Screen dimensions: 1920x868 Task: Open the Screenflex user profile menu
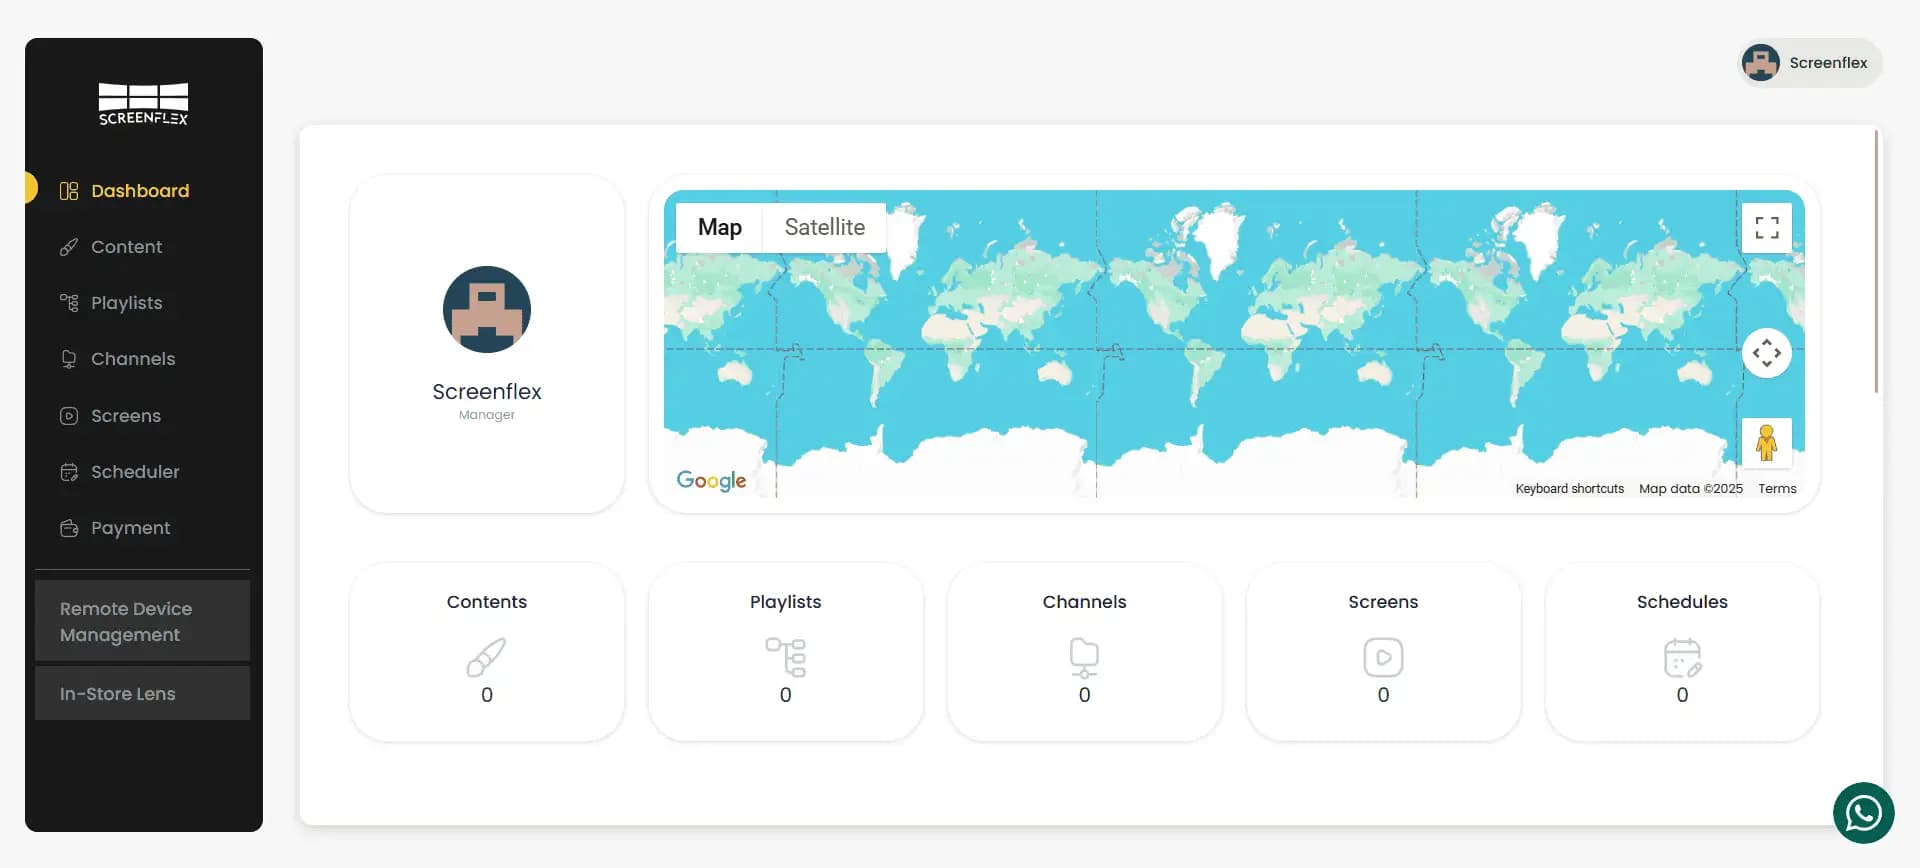point(1809,63)
